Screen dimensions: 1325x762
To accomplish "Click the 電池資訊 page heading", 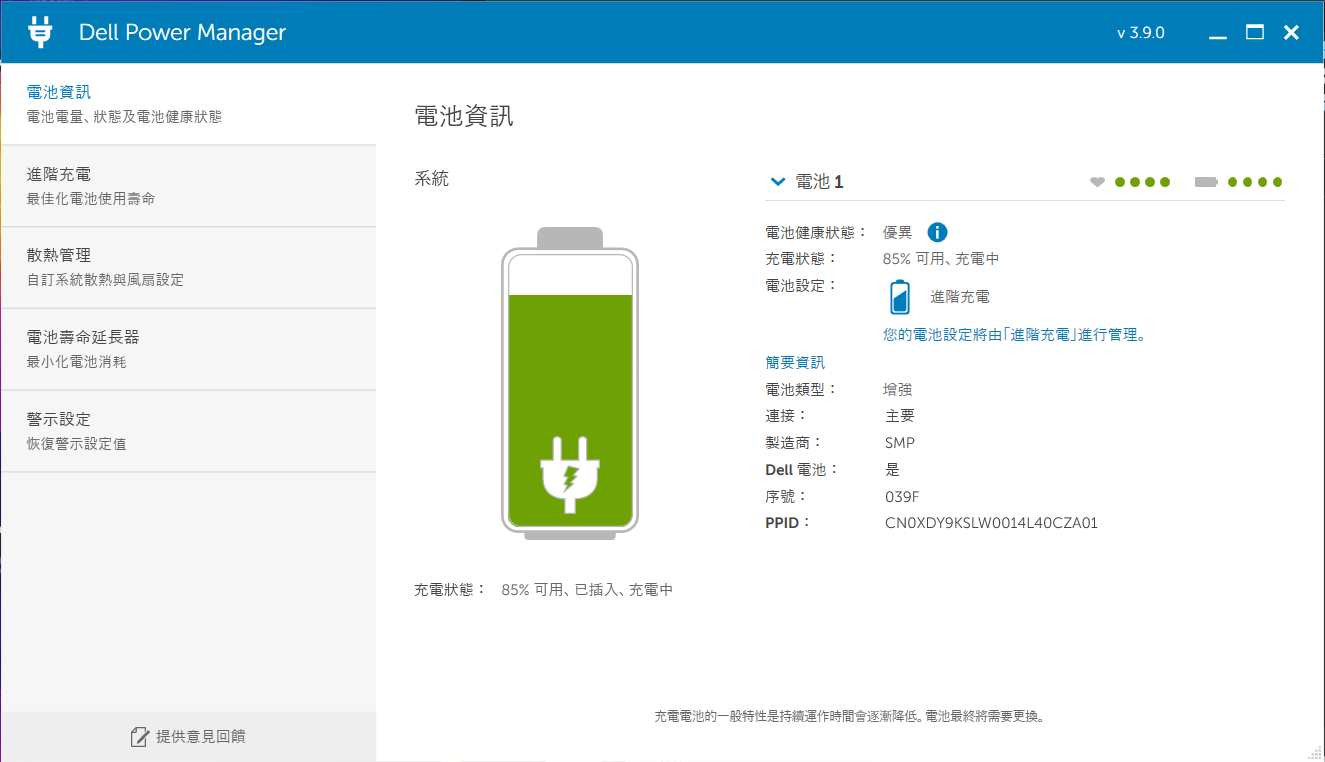I will (x=464, y=115).
